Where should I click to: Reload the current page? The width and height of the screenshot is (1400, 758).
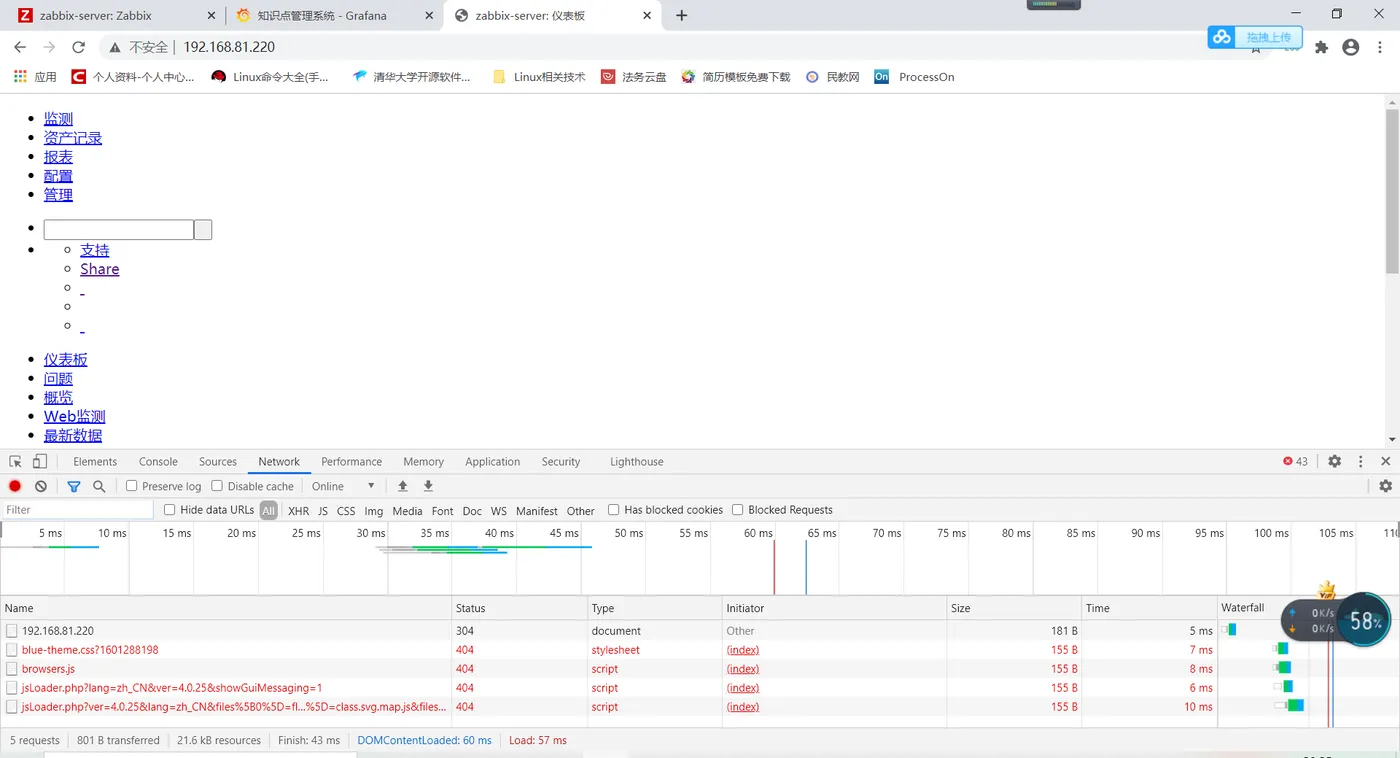pos(78,47)
